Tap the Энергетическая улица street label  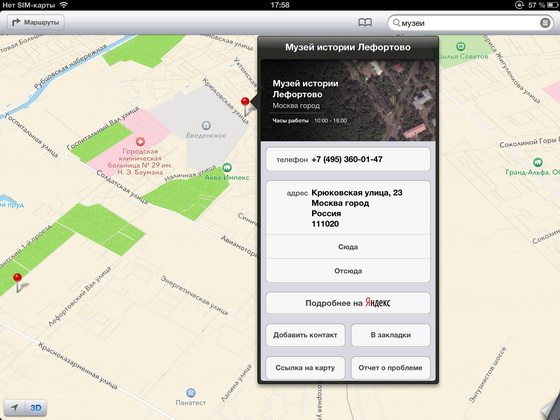pyautogui.click(x=195, y=295)
